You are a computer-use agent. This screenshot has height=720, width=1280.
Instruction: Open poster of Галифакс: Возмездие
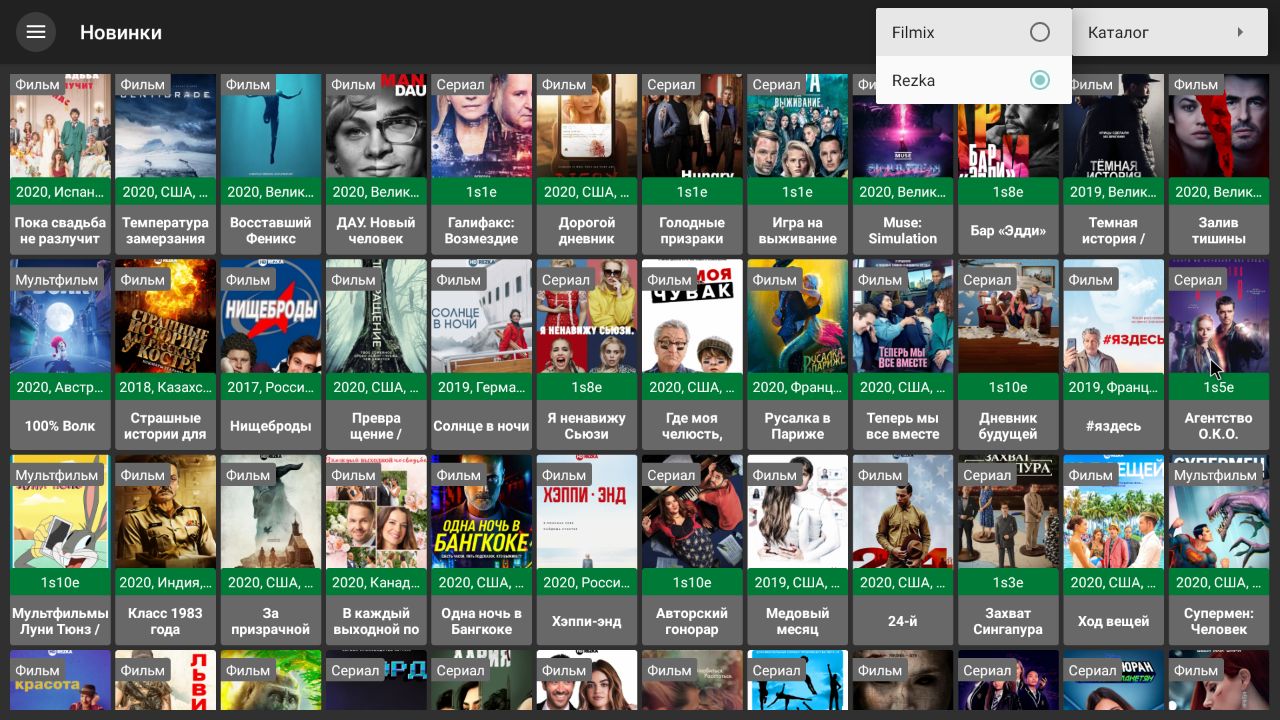pyautogui.click(x=481, y=126)
